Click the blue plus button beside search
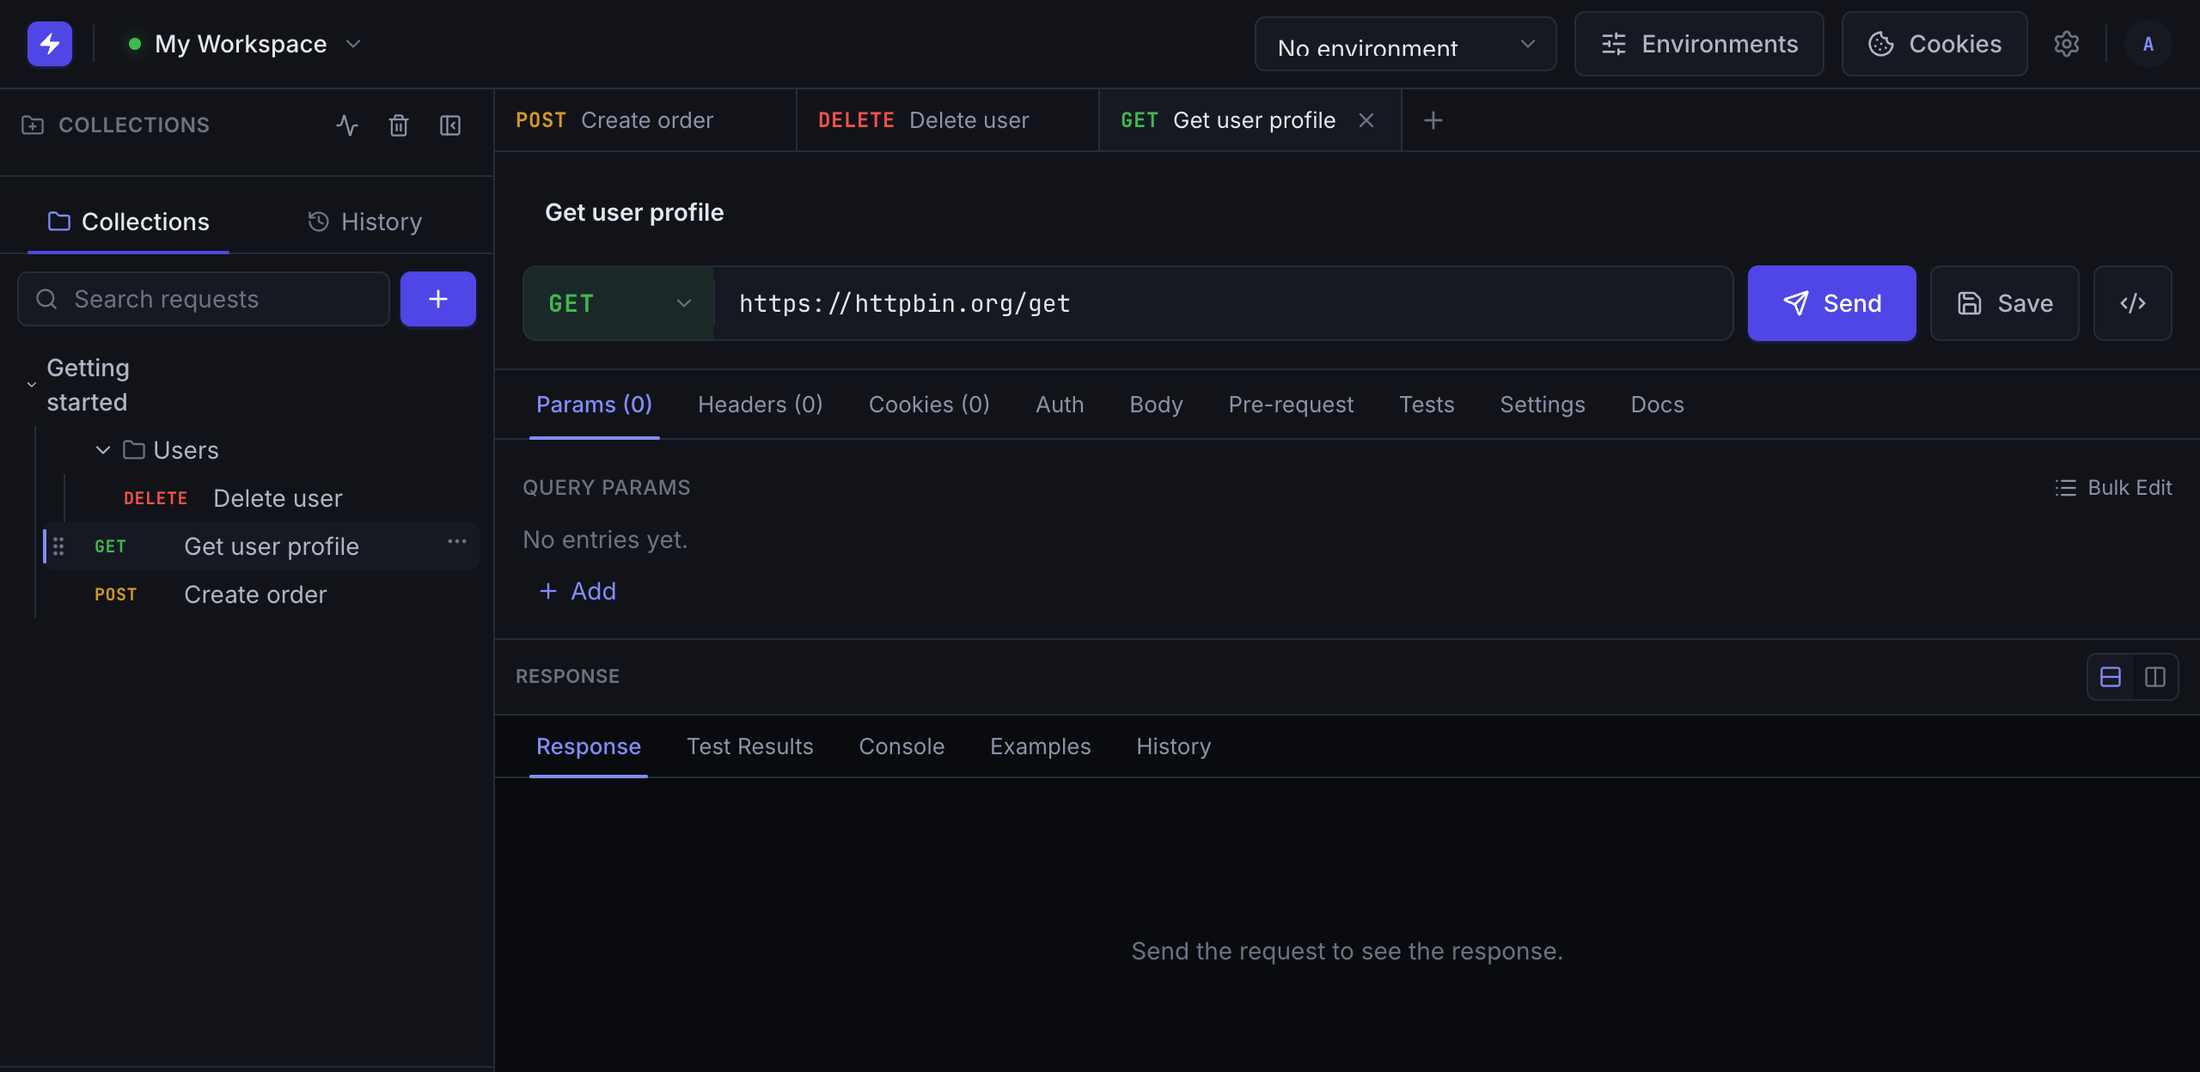The height and width of the screenshot is (1072, 2200). pos(438,299)
